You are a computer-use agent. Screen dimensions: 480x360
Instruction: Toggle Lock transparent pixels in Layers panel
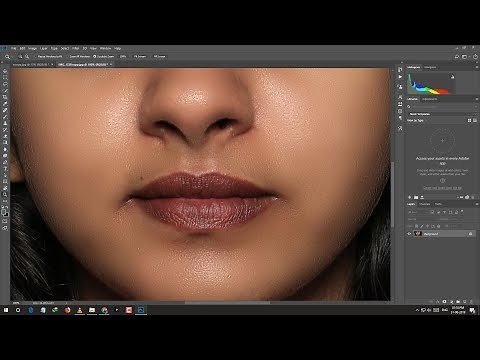pyautogui.click(x=416, y=226)
